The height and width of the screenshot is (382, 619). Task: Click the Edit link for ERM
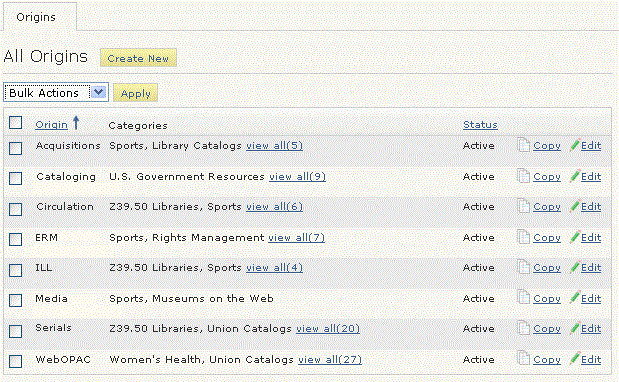pyautogui.click(x=591, y=238)
